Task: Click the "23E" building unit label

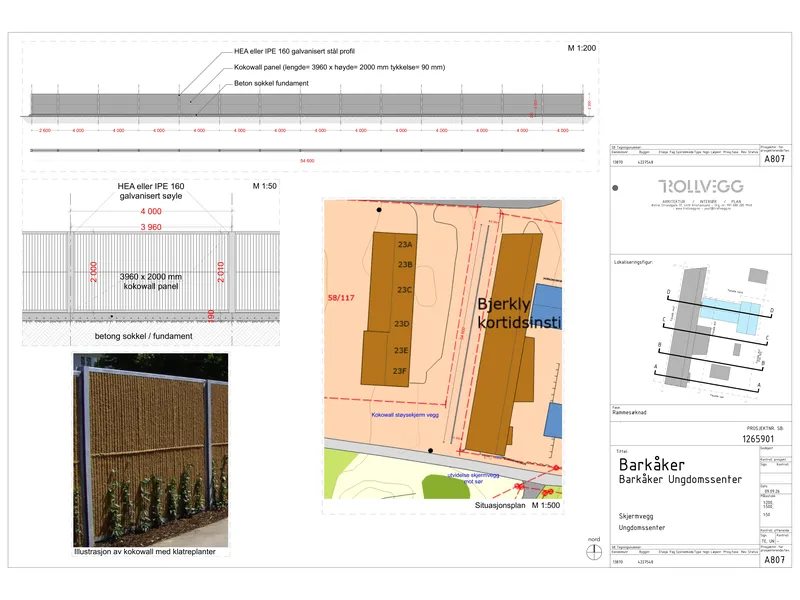Action: [401, 351]
